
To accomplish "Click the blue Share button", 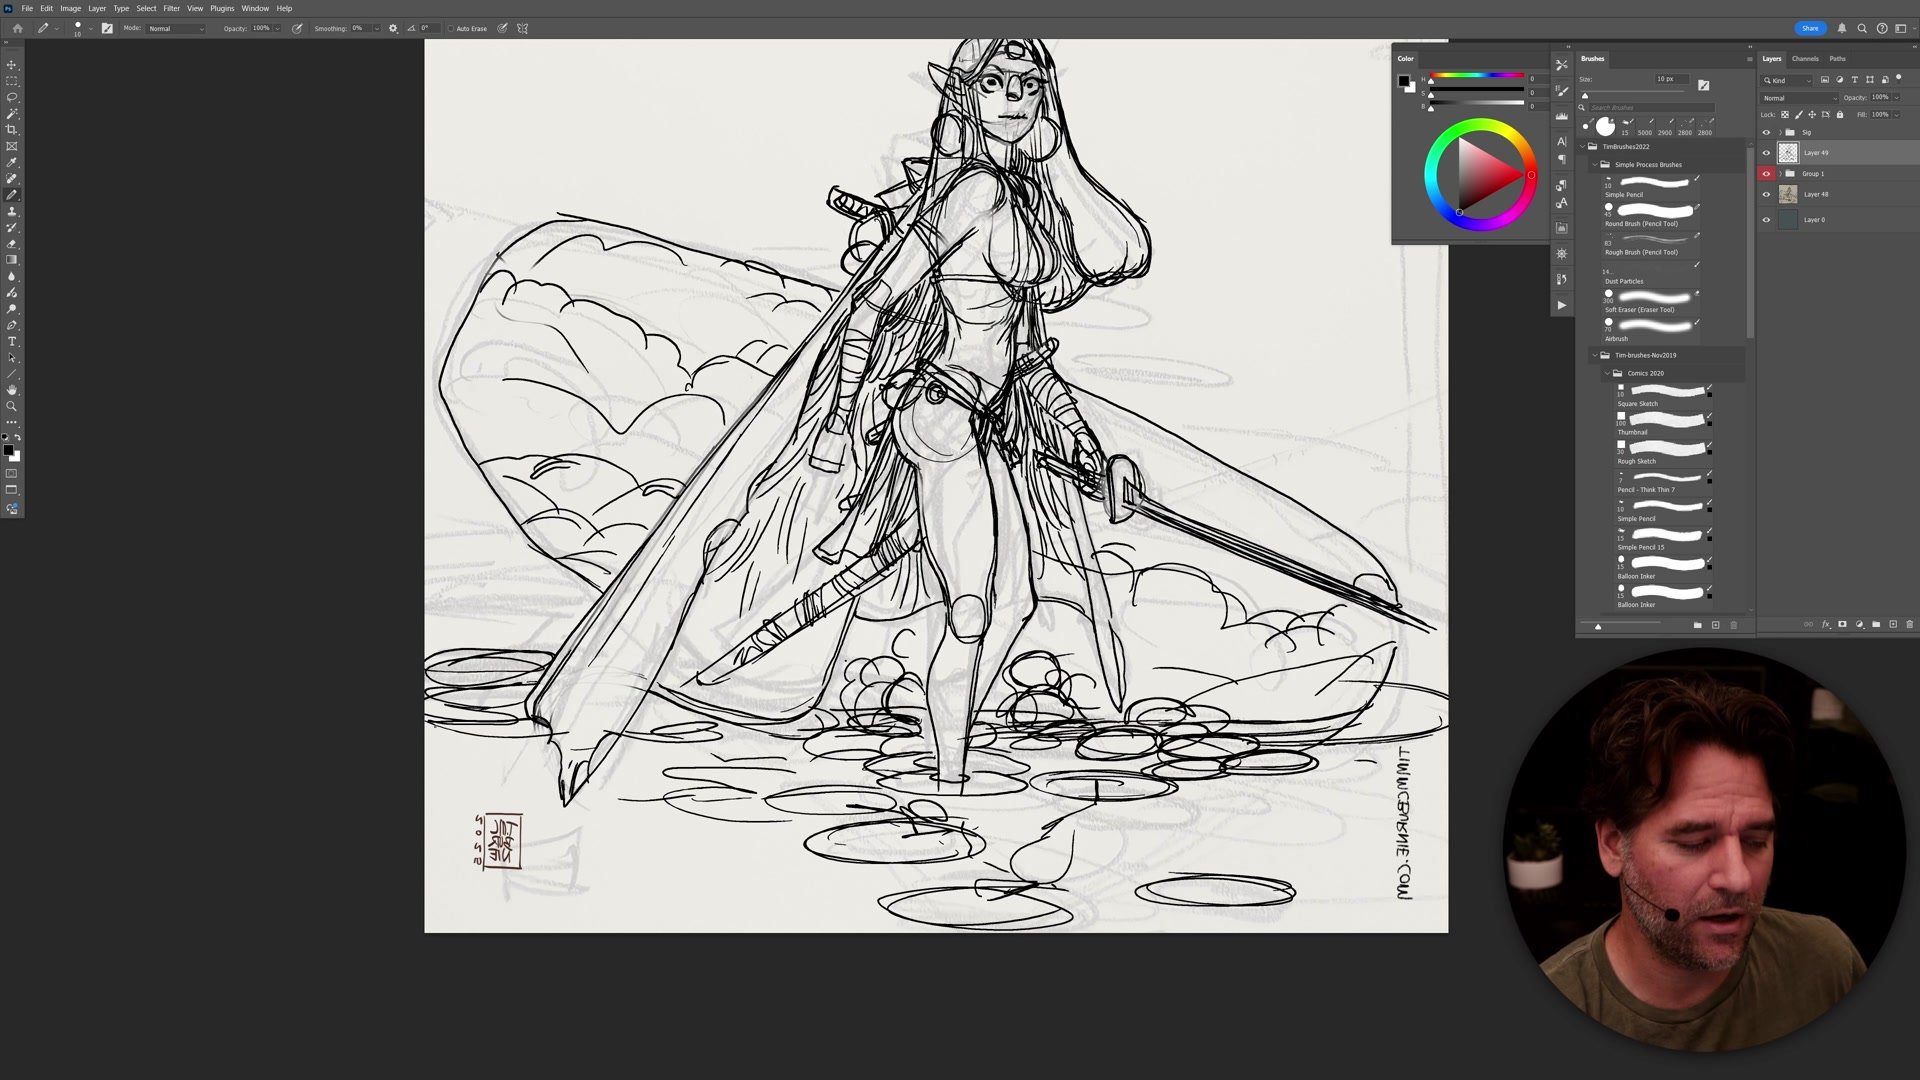I will [x=1810, y=28].
